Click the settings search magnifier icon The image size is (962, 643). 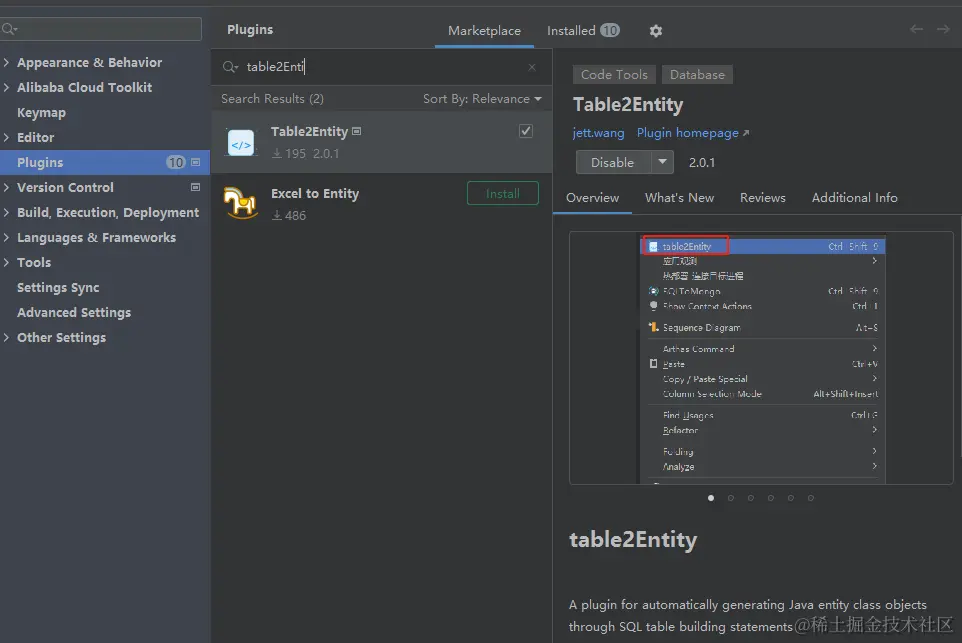(9, 29)
